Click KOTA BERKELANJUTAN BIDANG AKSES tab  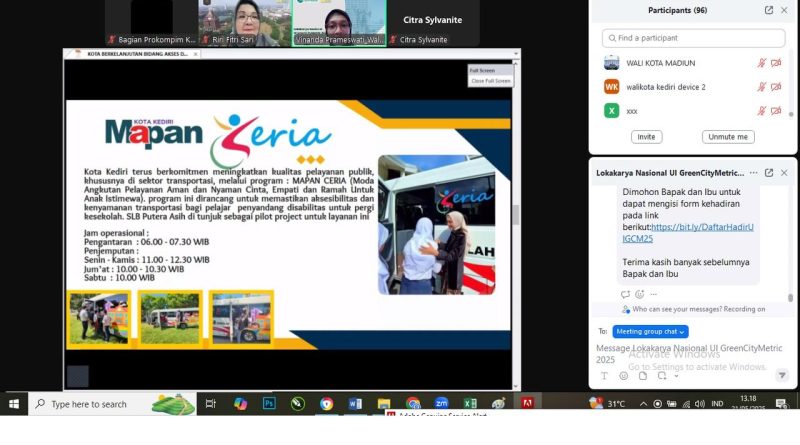point(137,54)
